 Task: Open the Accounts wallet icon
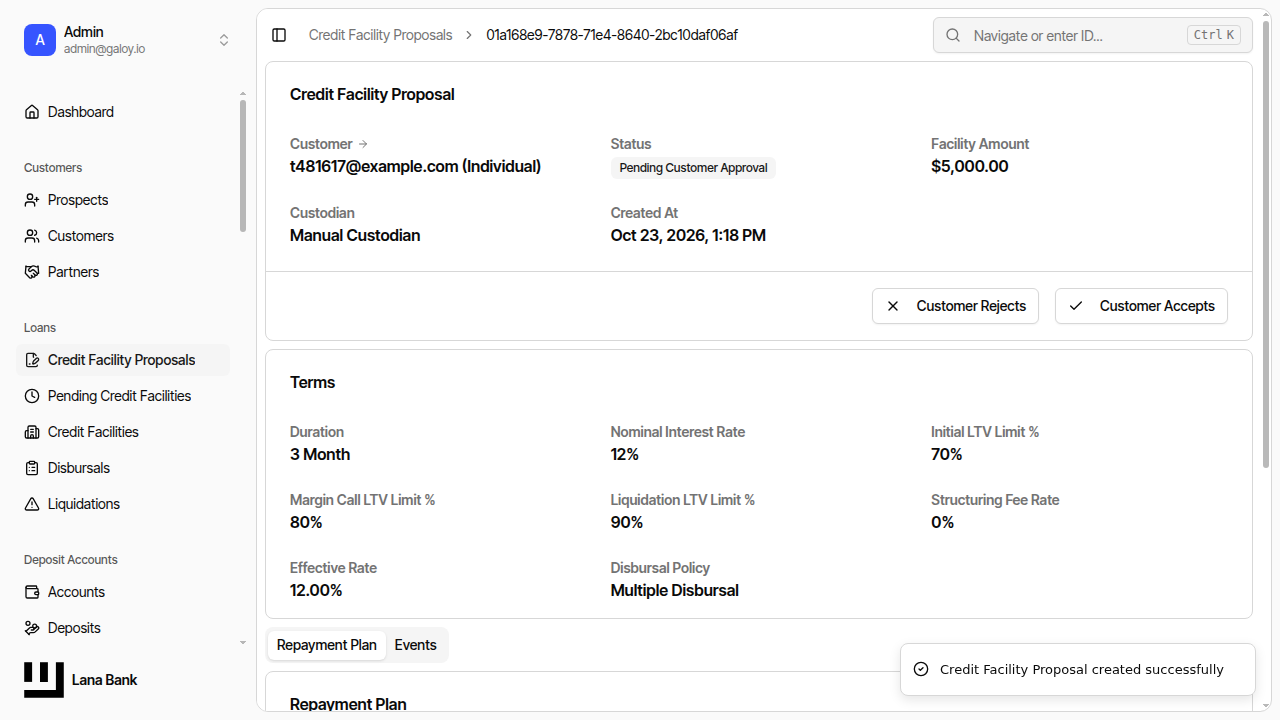tap(32, 592)
